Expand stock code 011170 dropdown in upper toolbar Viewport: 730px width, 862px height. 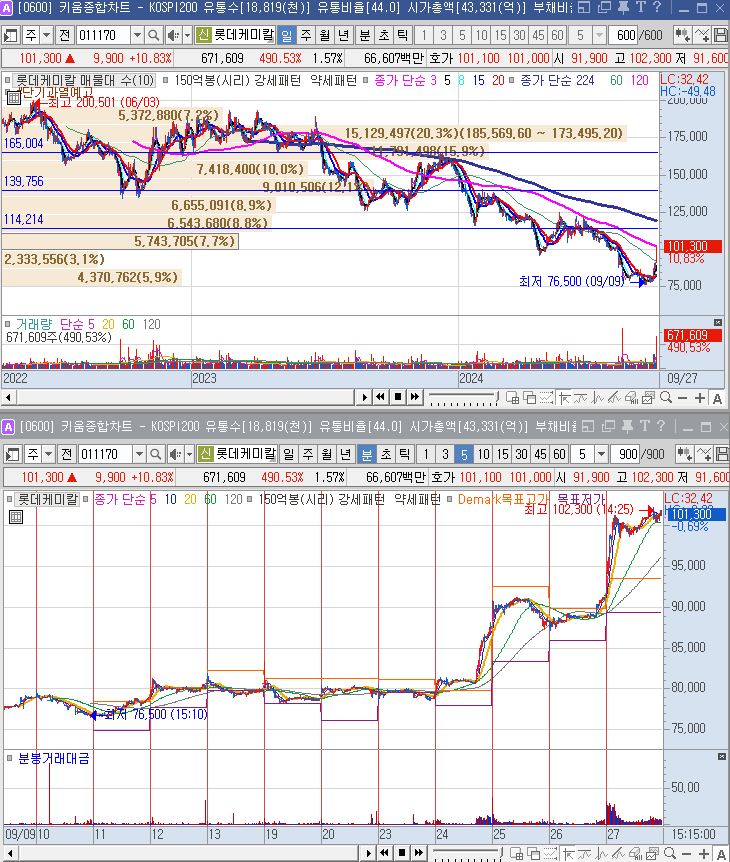(137, 36)
